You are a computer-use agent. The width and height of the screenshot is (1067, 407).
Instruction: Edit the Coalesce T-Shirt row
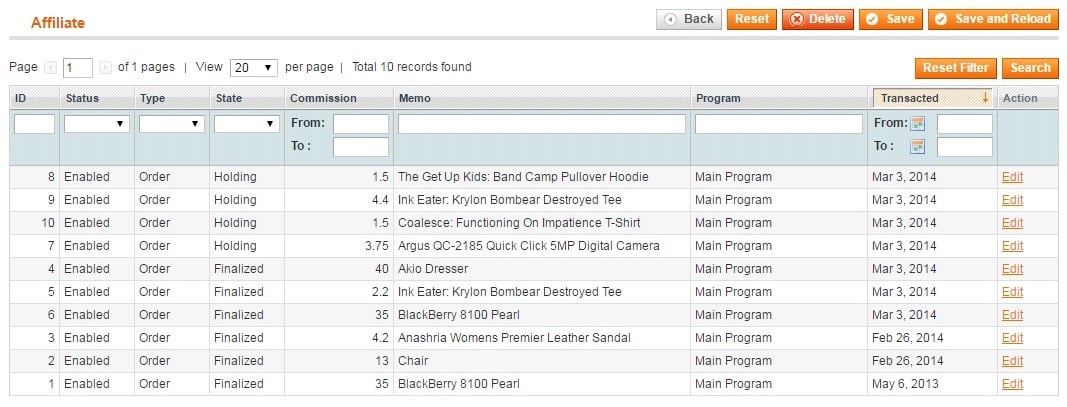[x=1012, y=223]
